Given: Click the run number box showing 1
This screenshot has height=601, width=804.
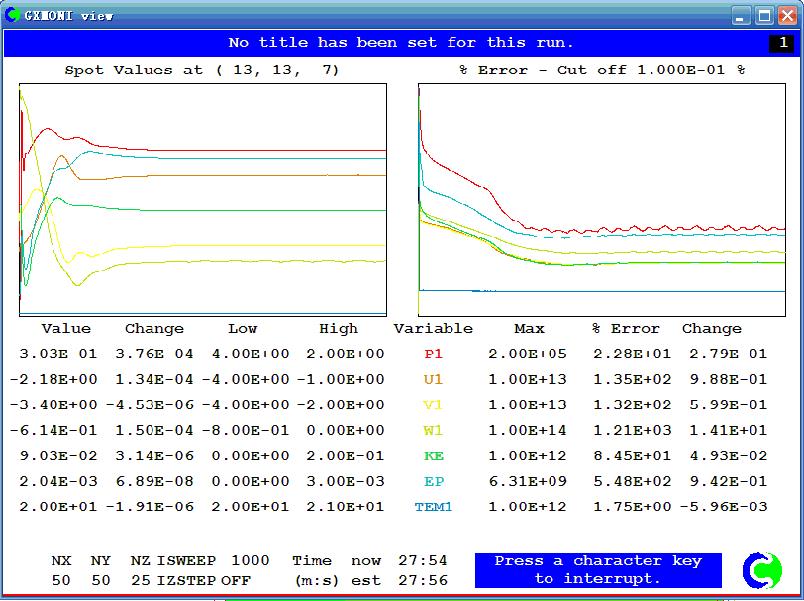Looking at the screenshot, I should click(782, 43).
